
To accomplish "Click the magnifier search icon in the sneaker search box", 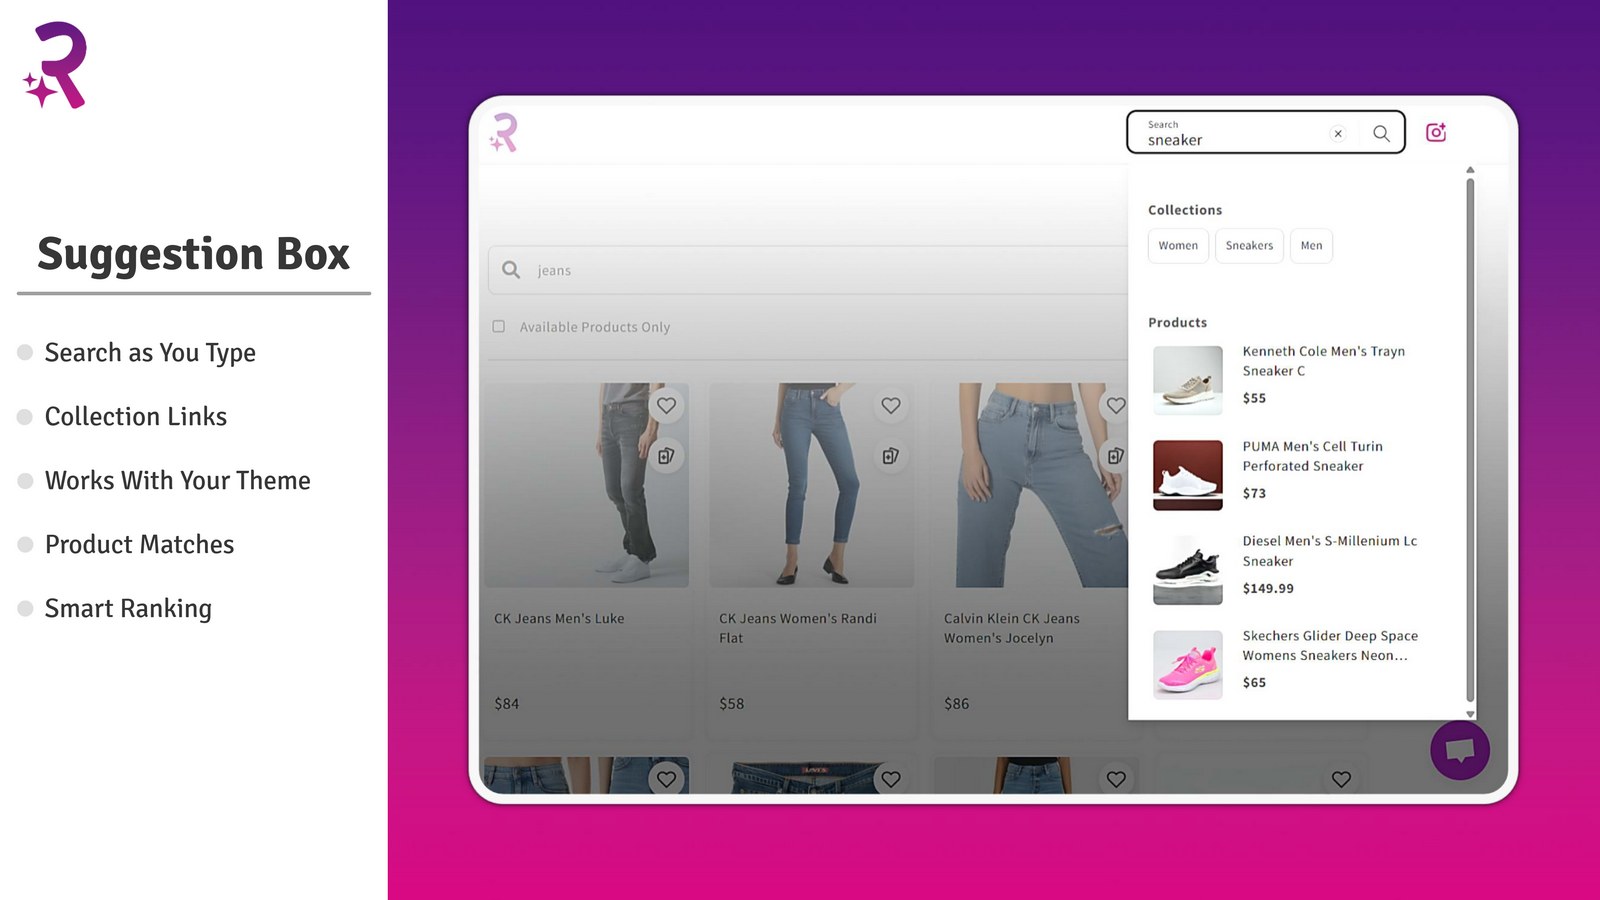I will [1381, 133].
